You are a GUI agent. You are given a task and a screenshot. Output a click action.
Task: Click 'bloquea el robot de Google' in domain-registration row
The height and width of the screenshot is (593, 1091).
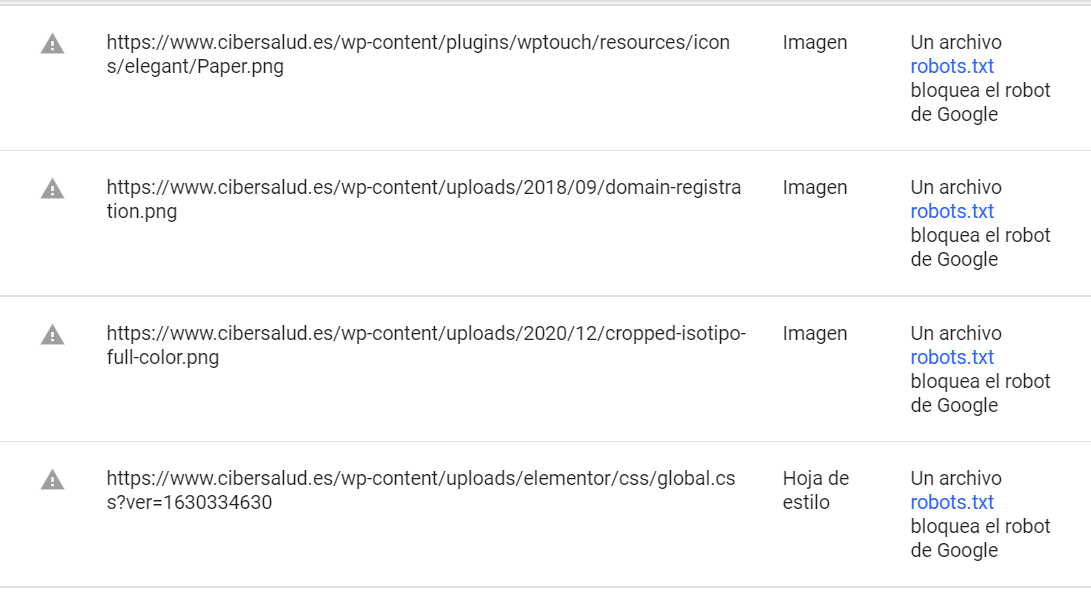(x=980, y=247)
